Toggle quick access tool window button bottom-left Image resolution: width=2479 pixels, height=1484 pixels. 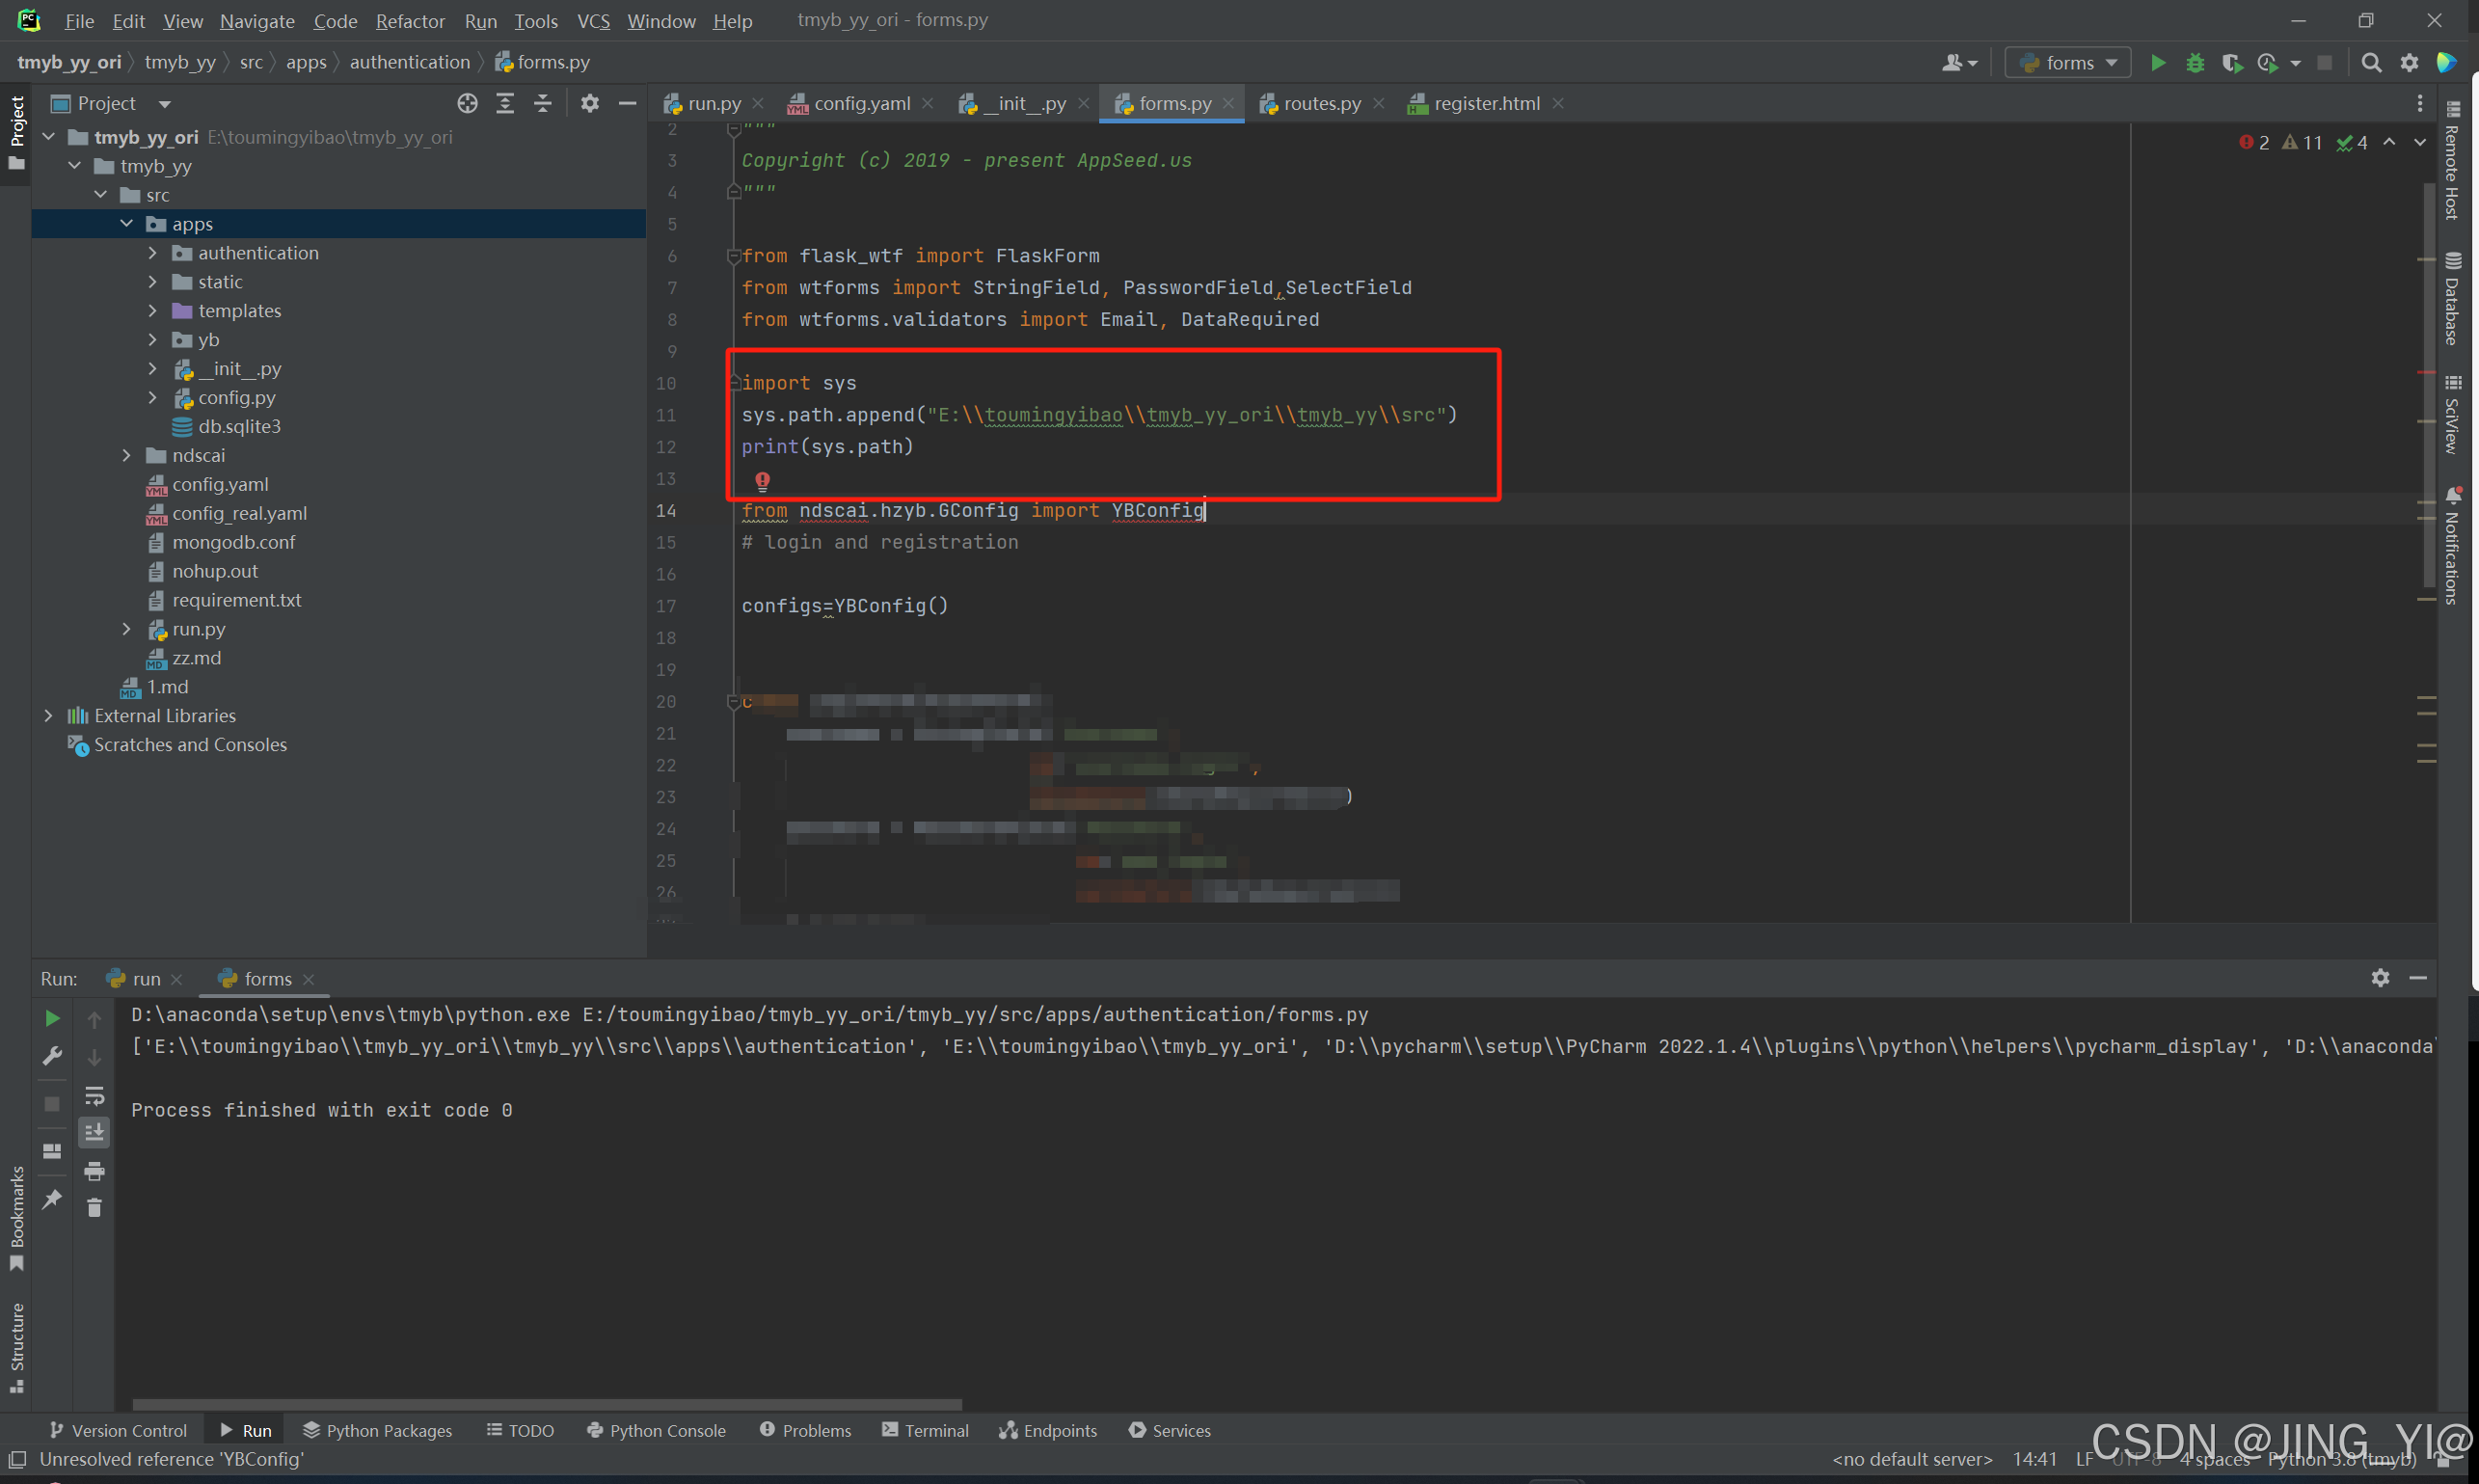coord(17,1459)
